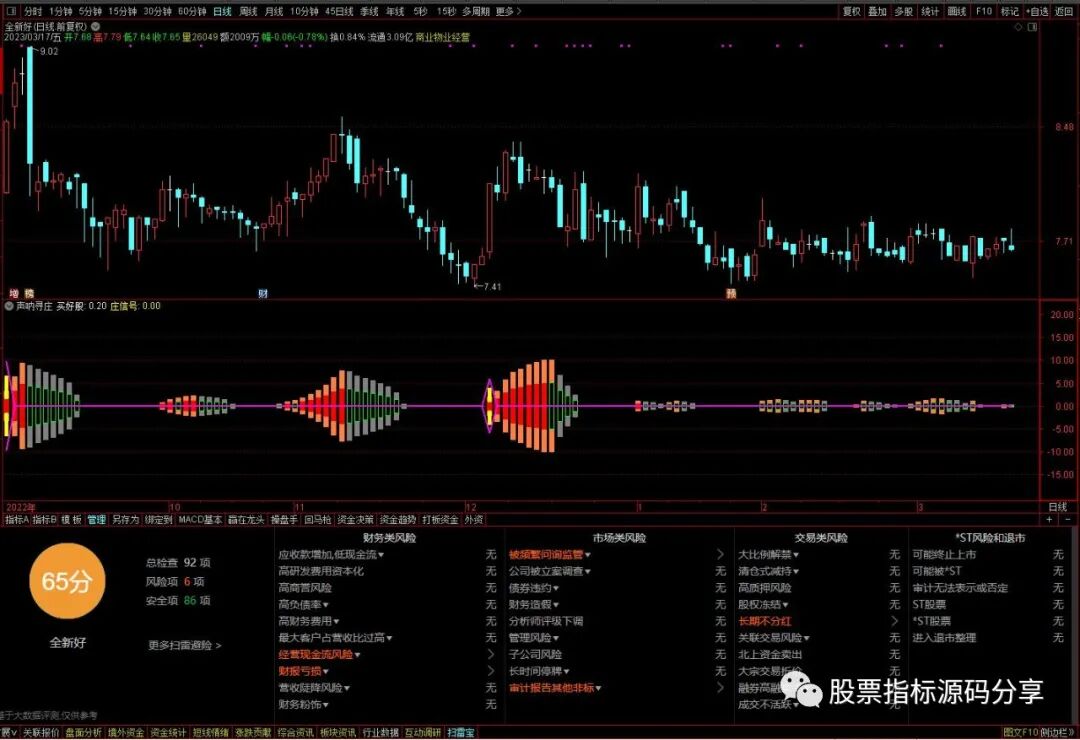Screen dimensions: 1080x740
Task: Click the 叠加 overlay button
Action: (877, 12)
